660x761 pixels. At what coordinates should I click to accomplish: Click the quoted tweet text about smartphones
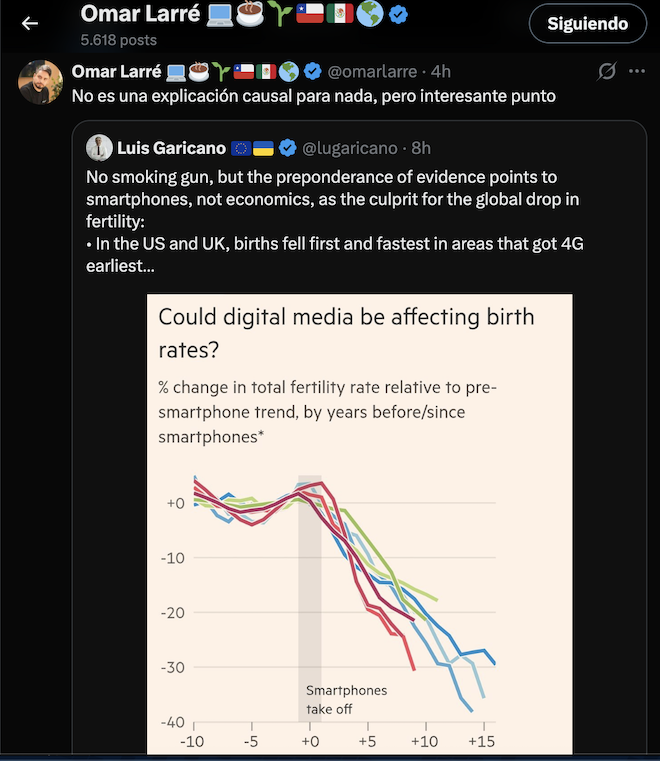[334, 221]
